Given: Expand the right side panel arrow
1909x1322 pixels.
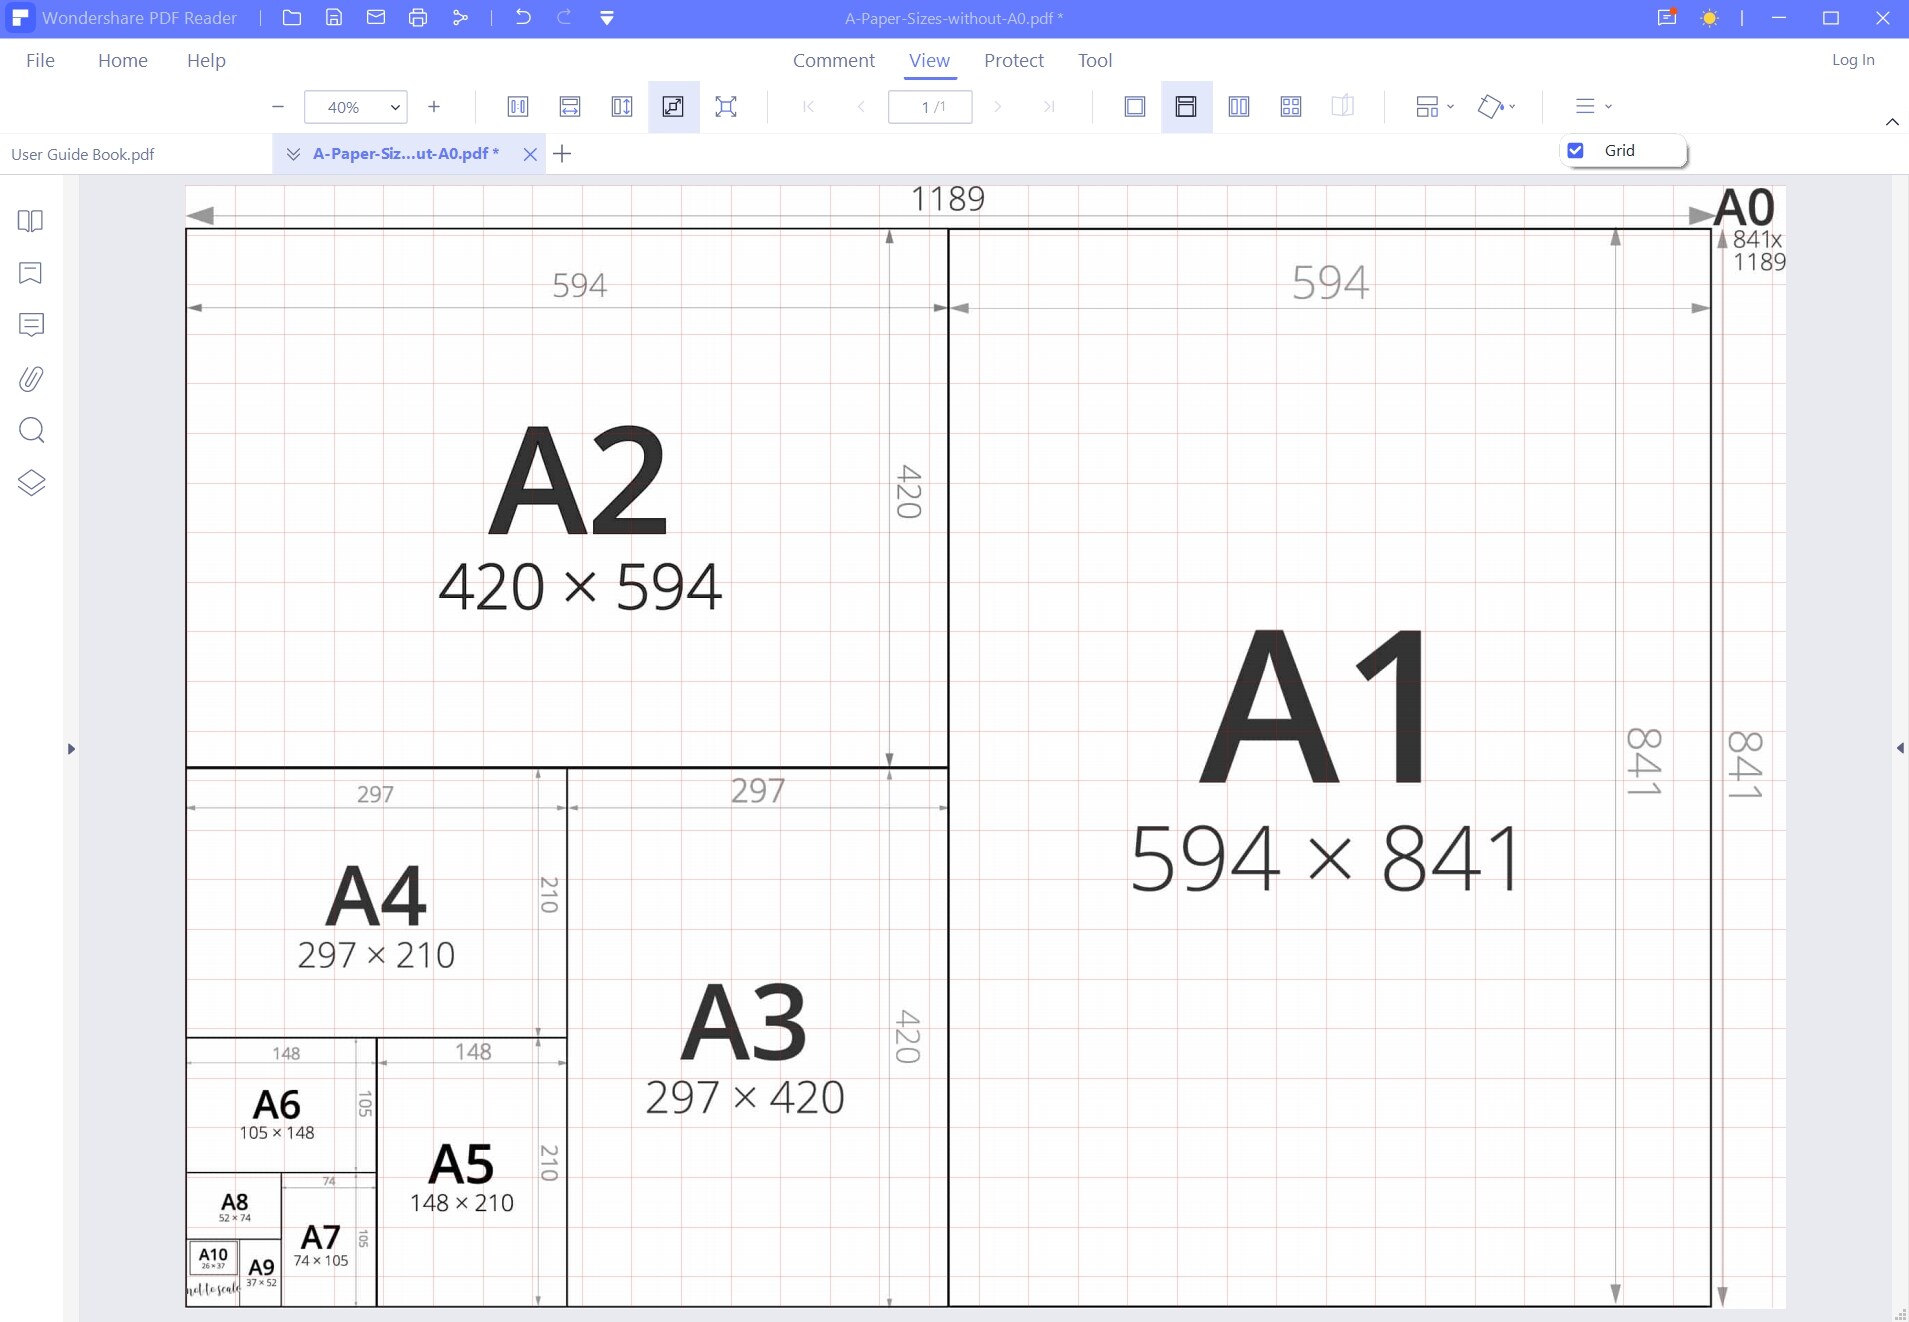Looking at the screenshot, I should [1900, 748].
